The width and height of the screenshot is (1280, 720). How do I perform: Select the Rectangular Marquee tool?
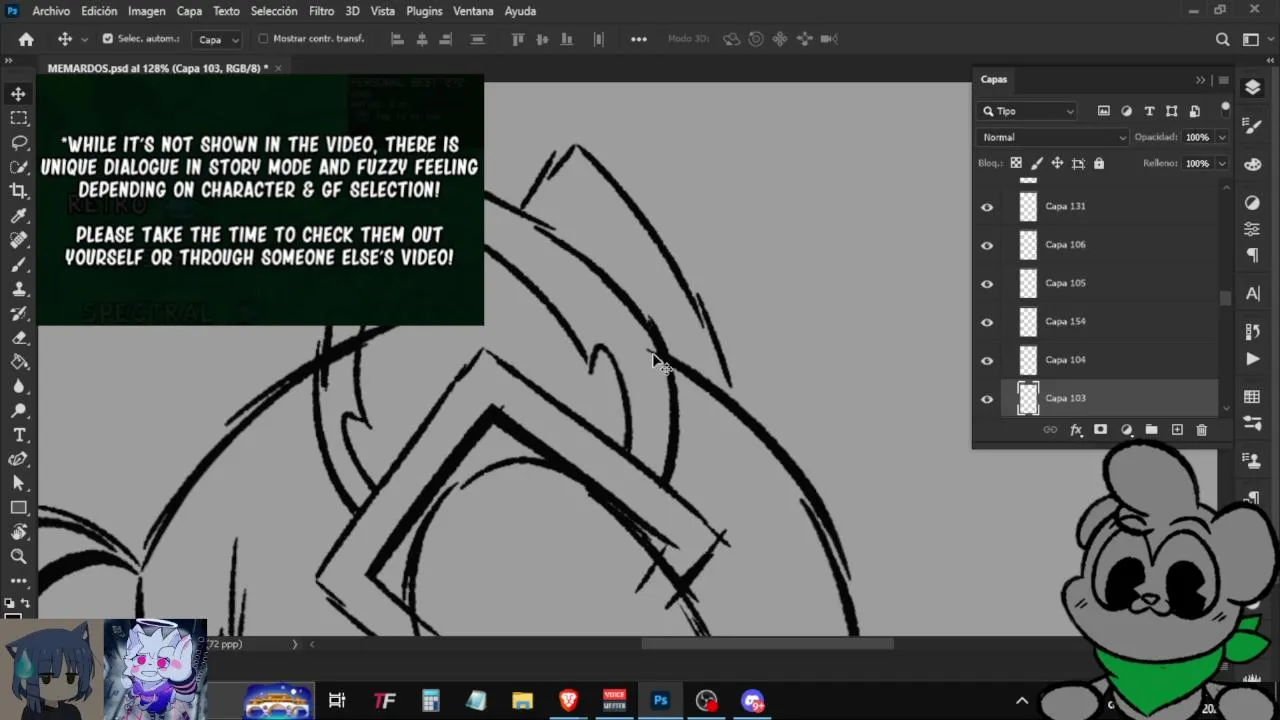tap(19, 118)
